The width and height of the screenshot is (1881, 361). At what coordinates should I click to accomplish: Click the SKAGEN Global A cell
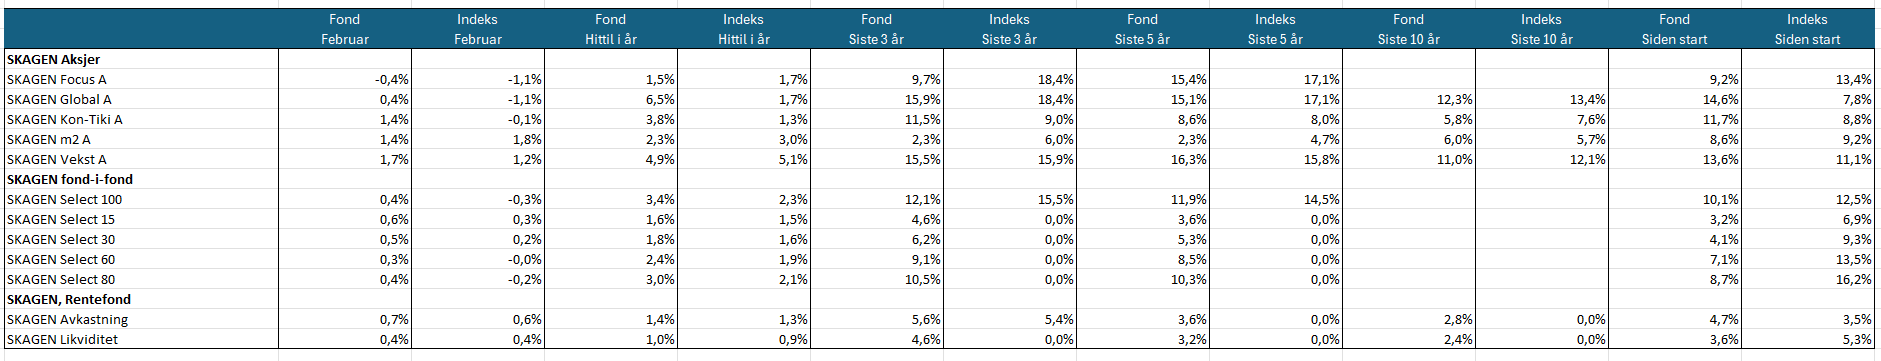(141, 99)
